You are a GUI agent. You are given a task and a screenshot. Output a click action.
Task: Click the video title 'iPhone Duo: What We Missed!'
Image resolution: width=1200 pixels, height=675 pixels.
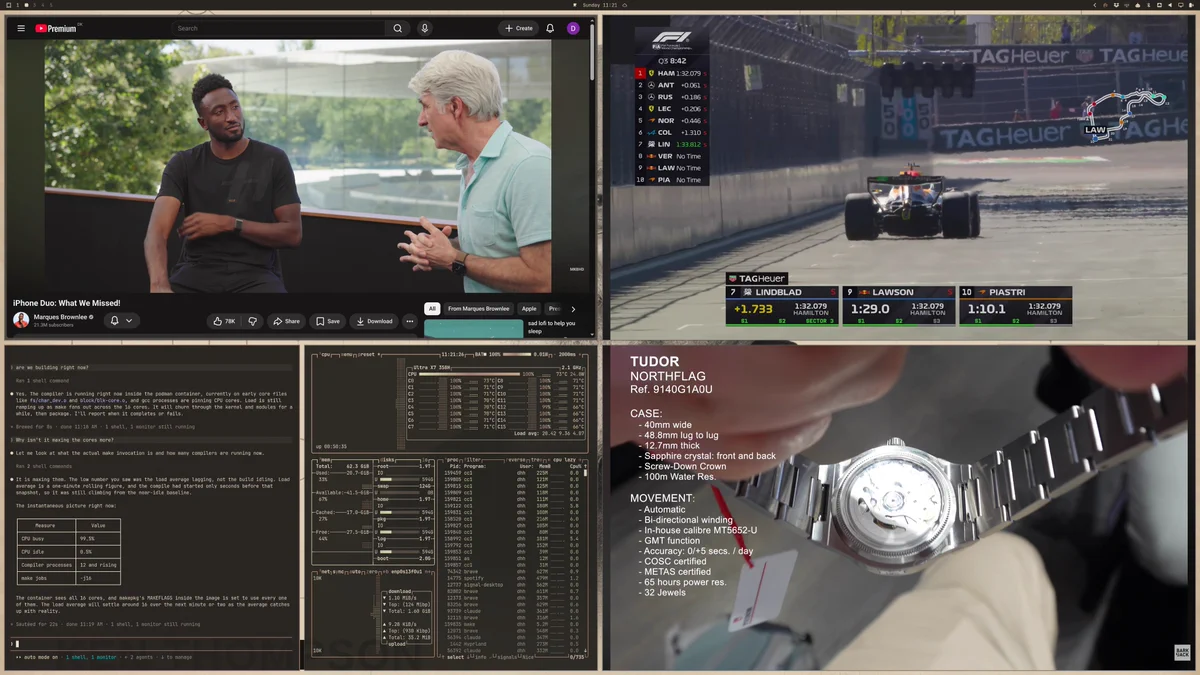click(66, 302)
